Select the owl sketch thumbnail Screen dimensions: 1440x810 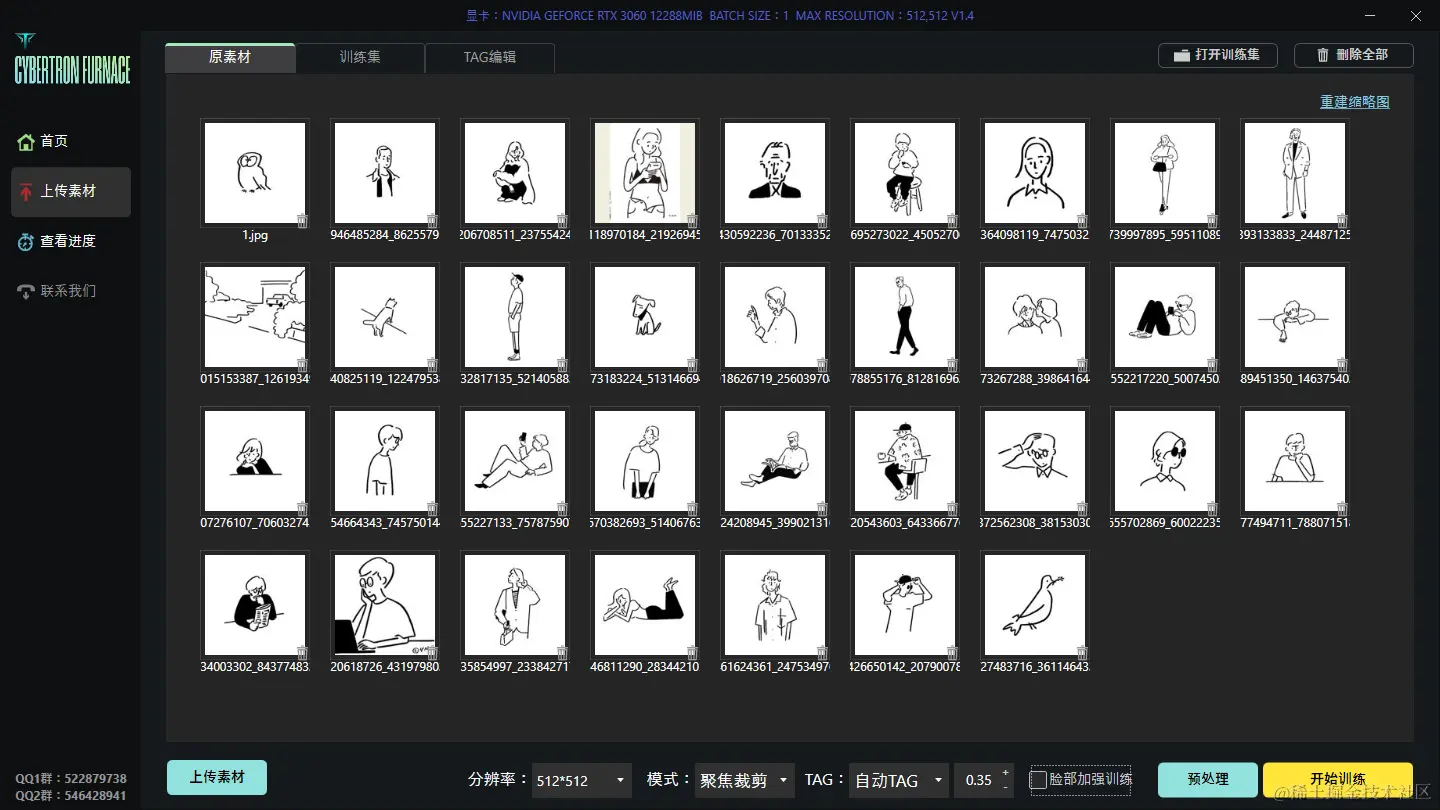coord(254,172)
